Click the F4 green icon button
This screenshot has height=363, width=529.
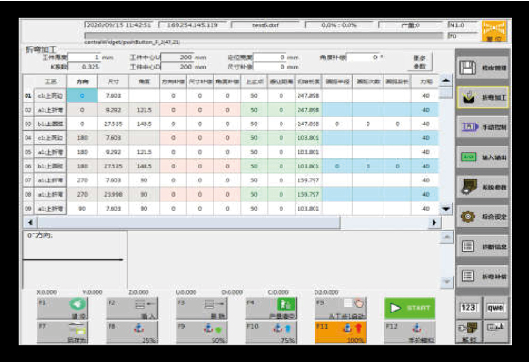(x=271, y=308)
